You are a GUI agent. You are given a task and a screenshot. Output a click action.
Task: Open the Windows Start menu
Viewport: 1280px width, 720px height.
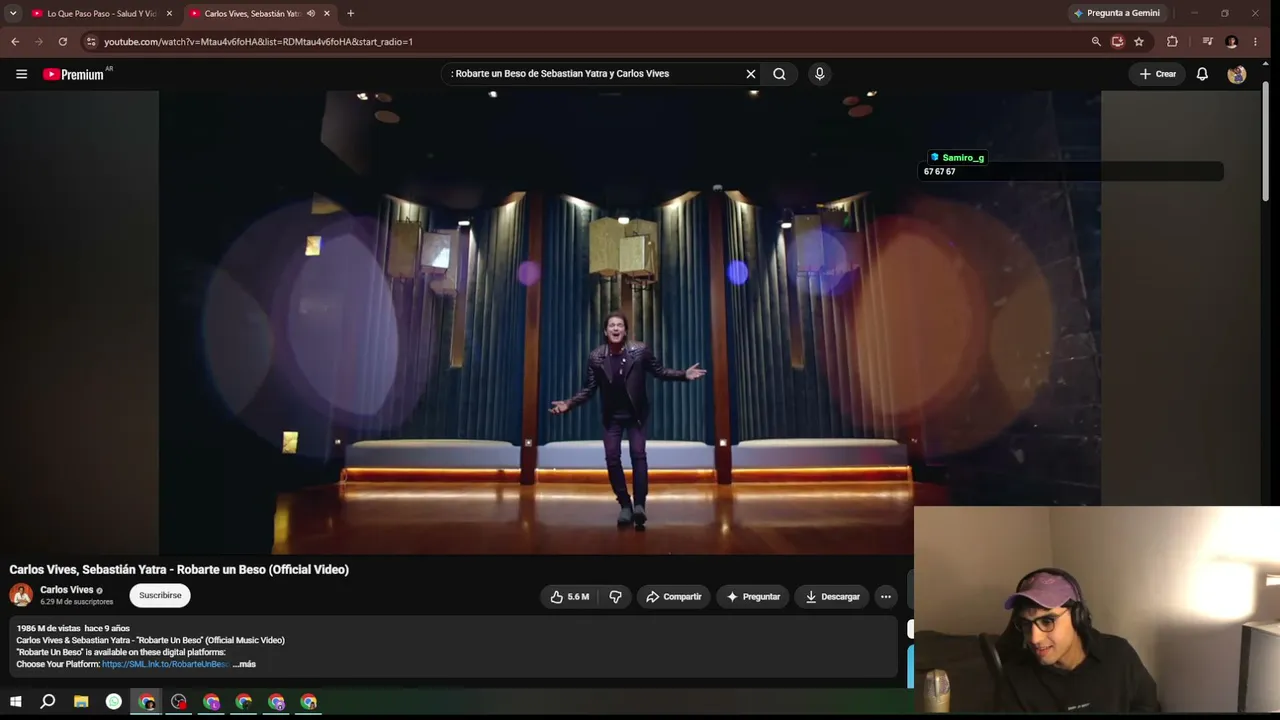[16, 702]
